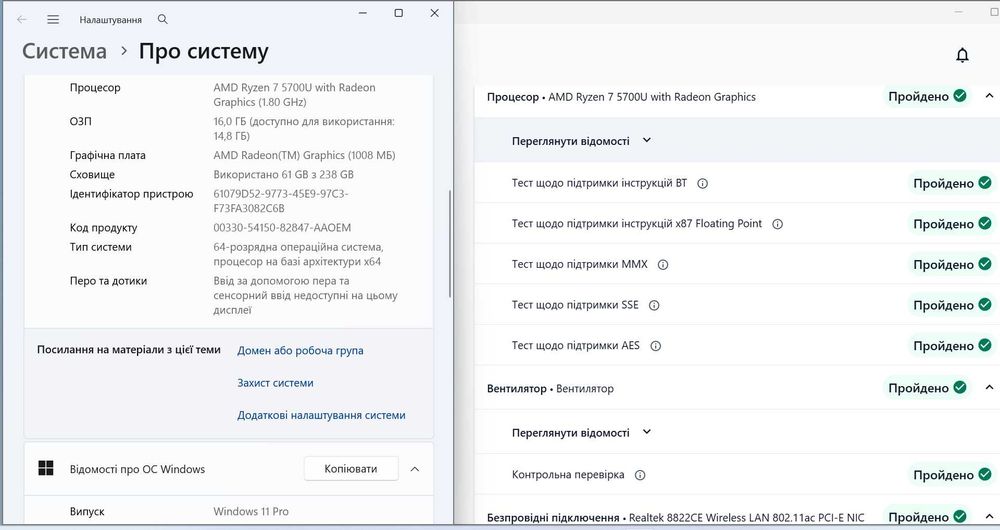This screenshot has height=530, width=1000.
Task: Click the back arrow in Settings
Action: point(22,20)
